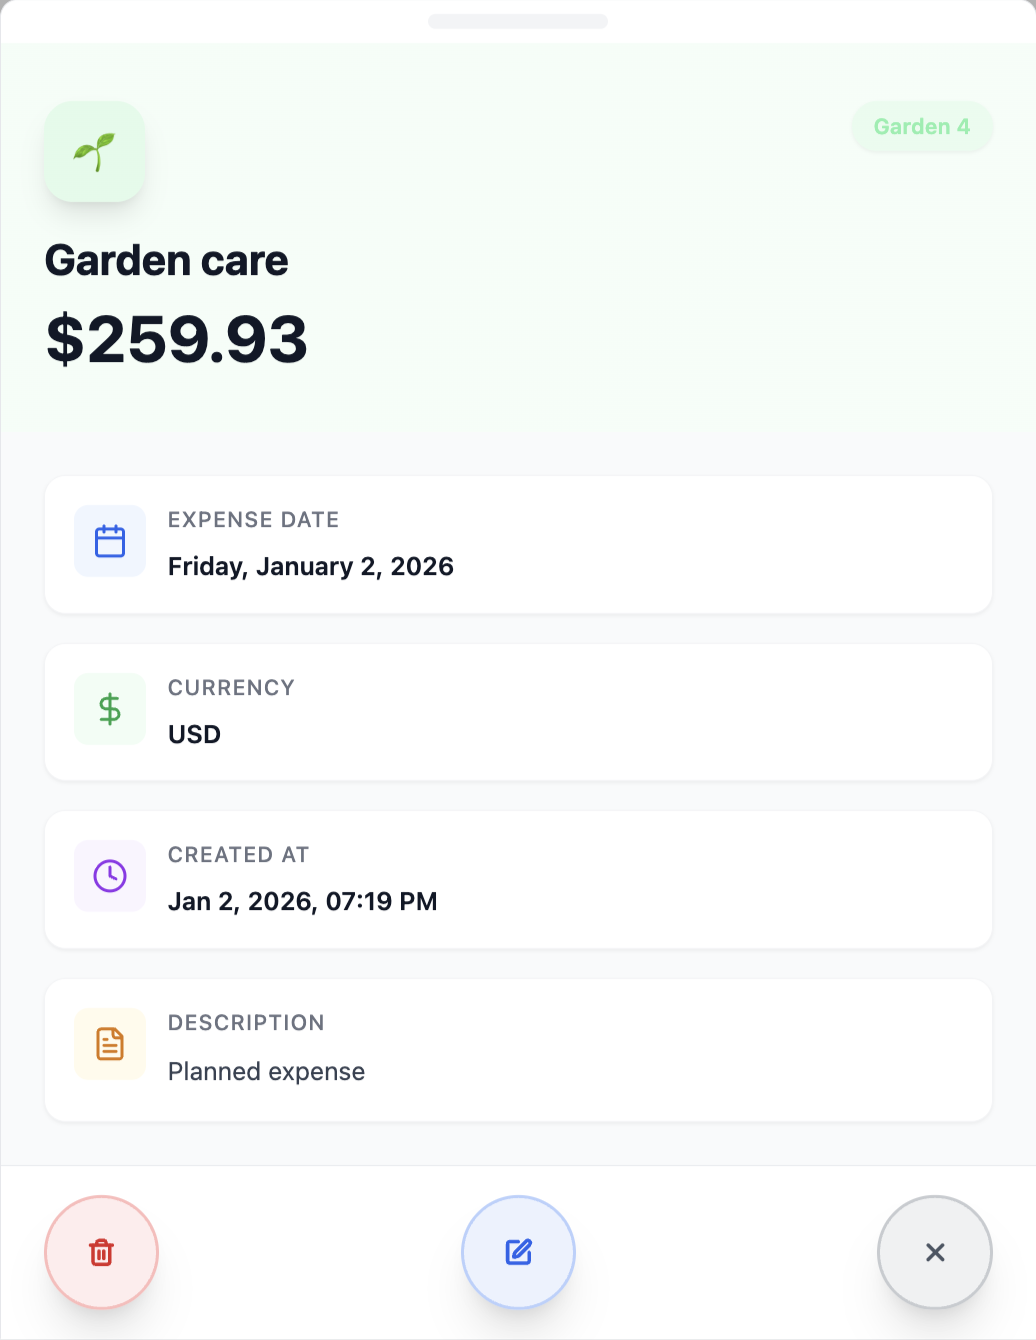Viewport: 1036px width, 1340px height.
Task: Click the Garden 4 badge
Action: click(921, 127)
